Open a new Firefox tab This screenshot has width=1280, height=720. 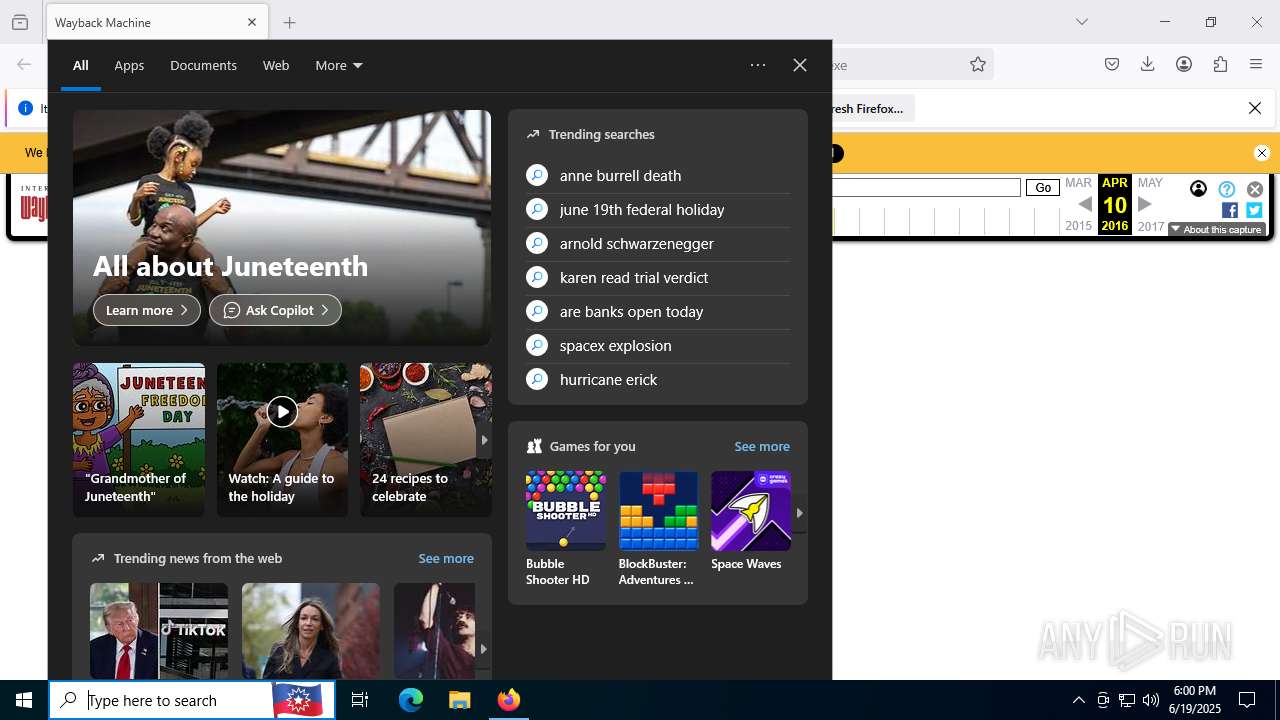click(x=290, y=22)
